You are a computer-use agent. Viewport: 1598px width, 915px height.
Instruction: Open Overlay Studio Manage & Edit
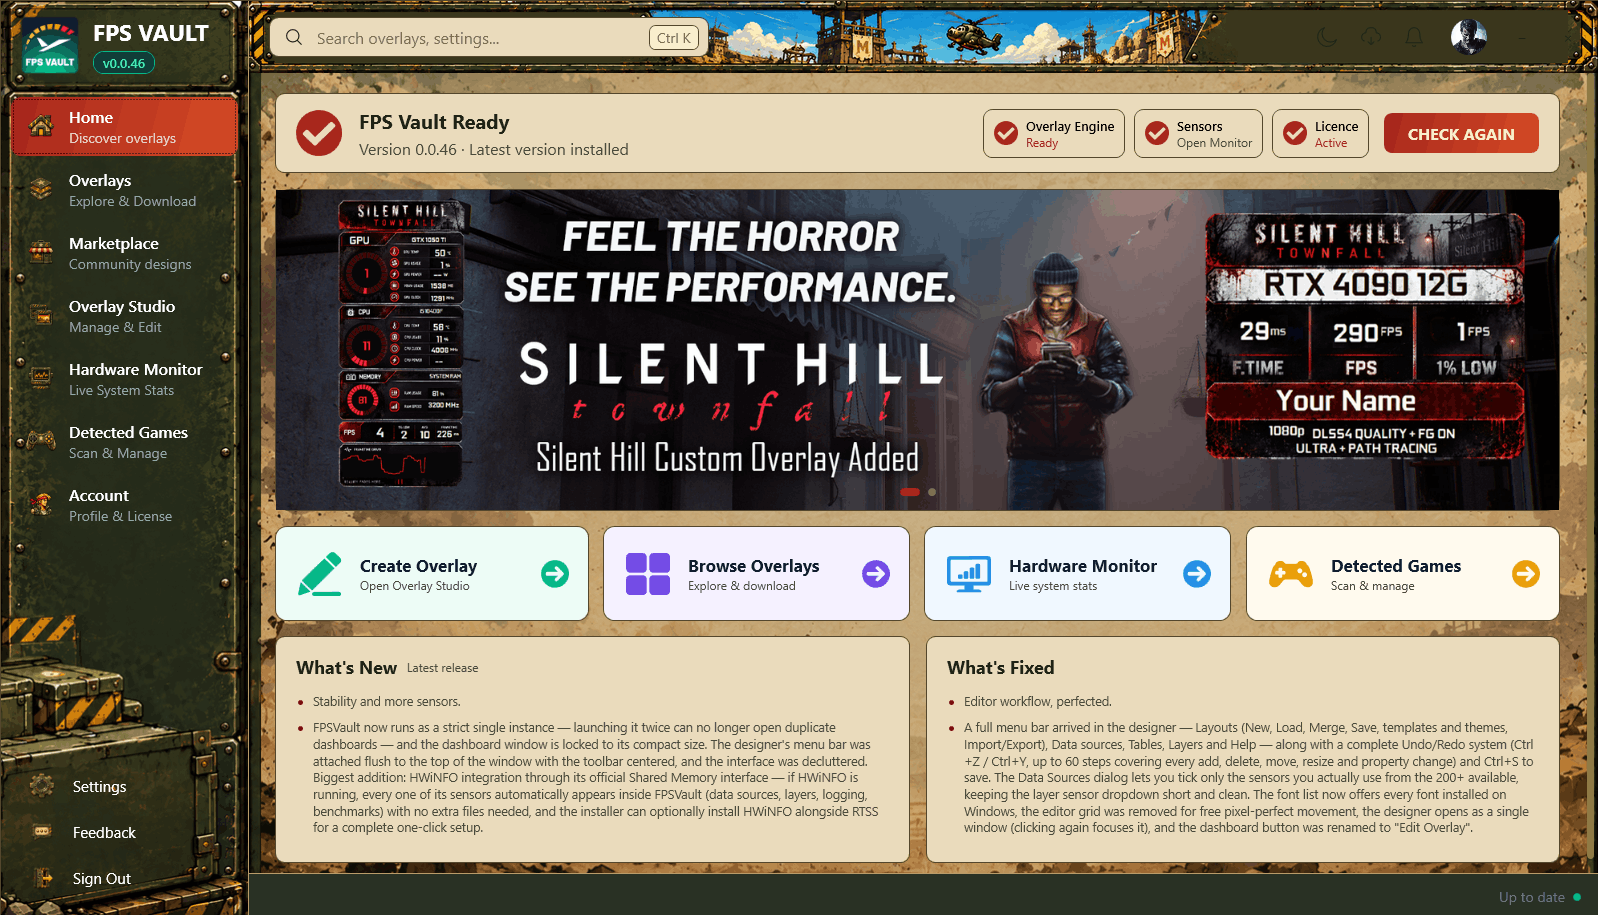(124, 316)
